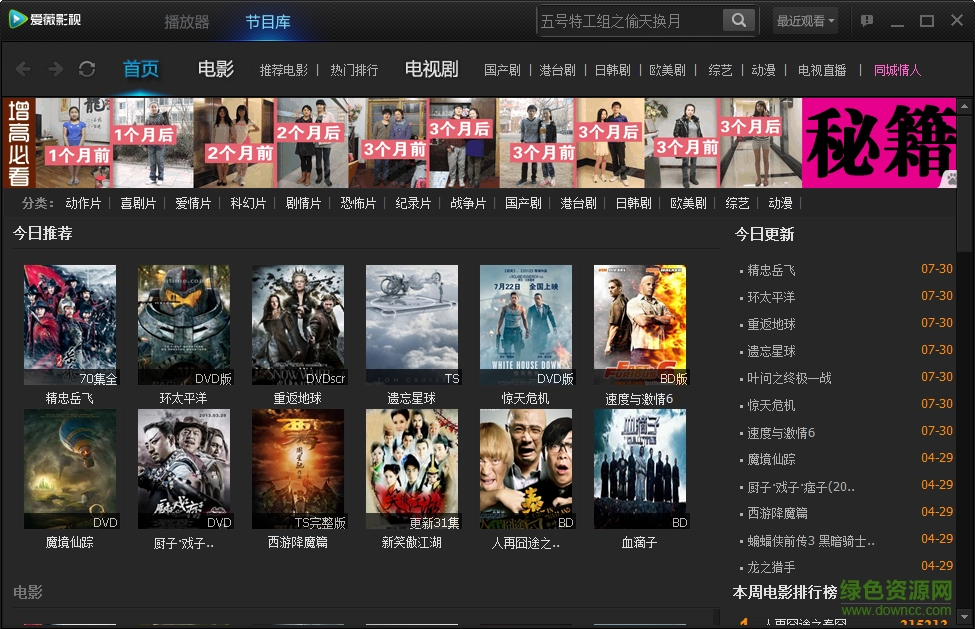The width and height of the screenshot is (975, 629).
Task: Open the 精忠岳飞 poster thumbnail
Action: 70,325
